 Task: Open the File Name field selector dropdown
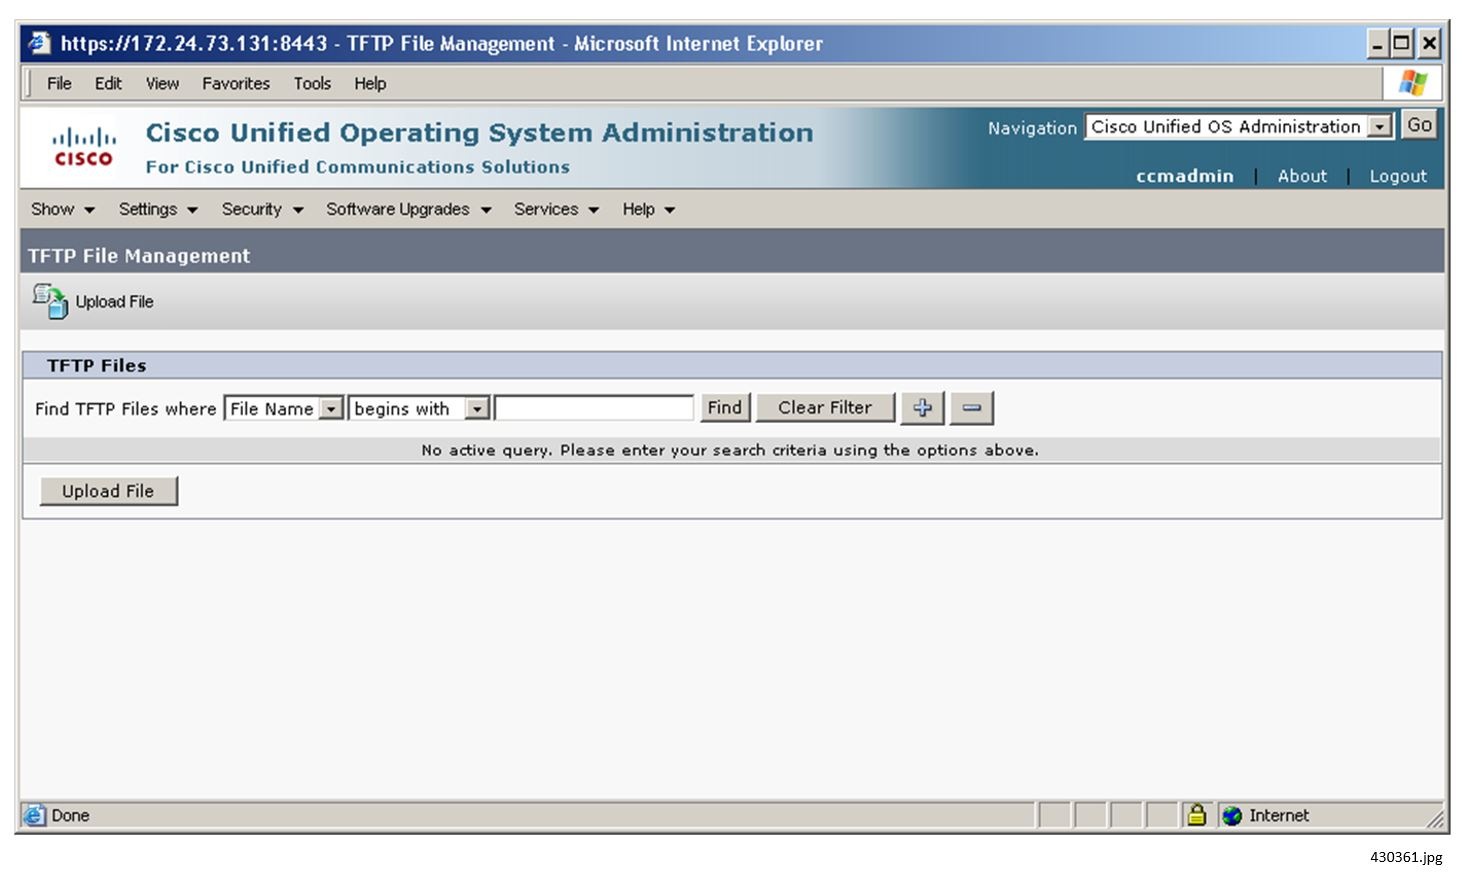click(x=331, y=409)
